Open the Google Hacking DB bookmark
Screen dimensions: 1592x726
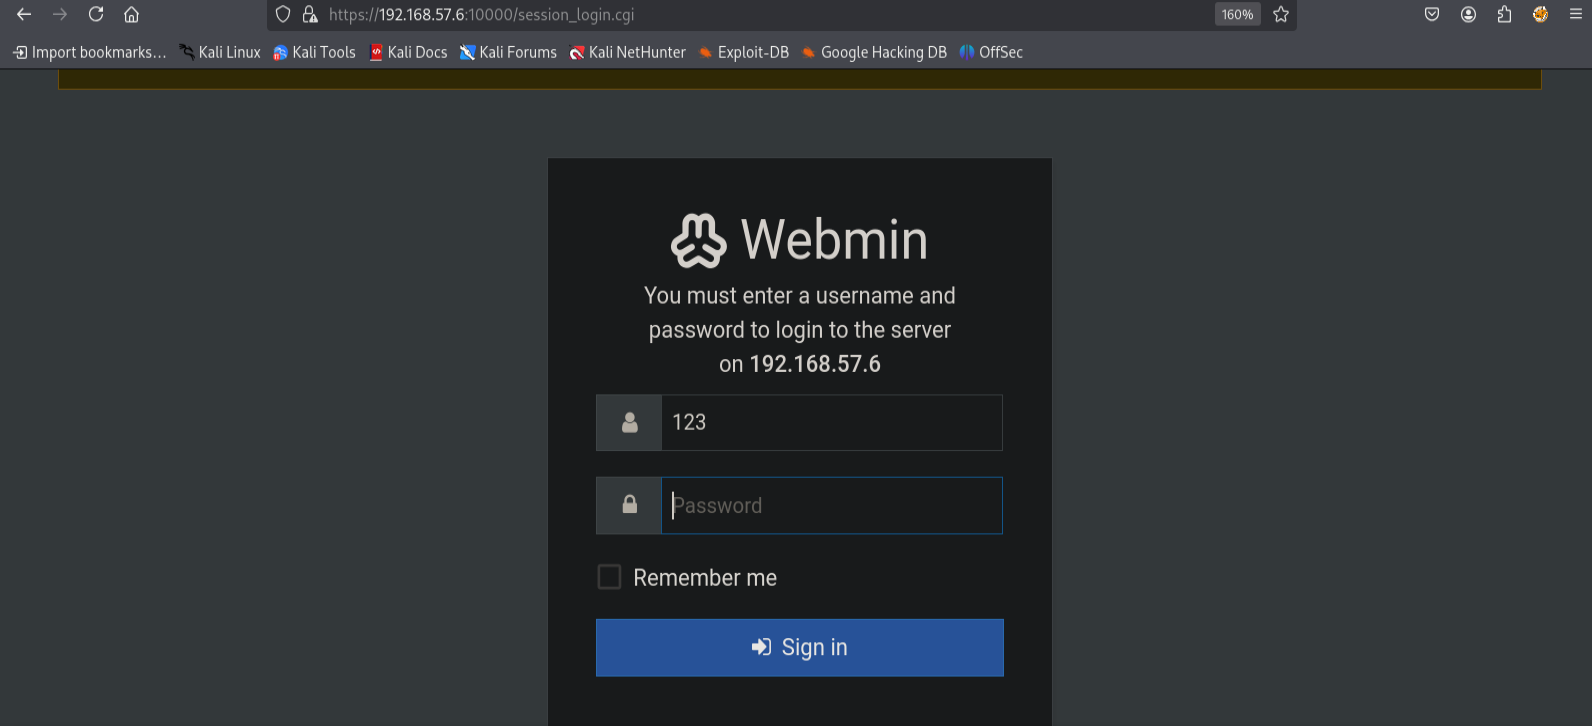(x=874, y=53)
